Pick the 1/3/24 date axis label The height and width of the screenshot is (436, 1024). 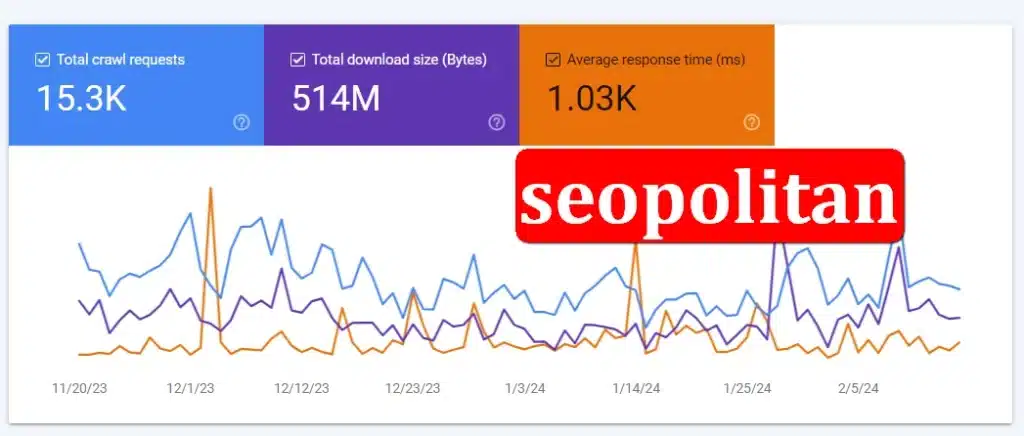point(525,388)
